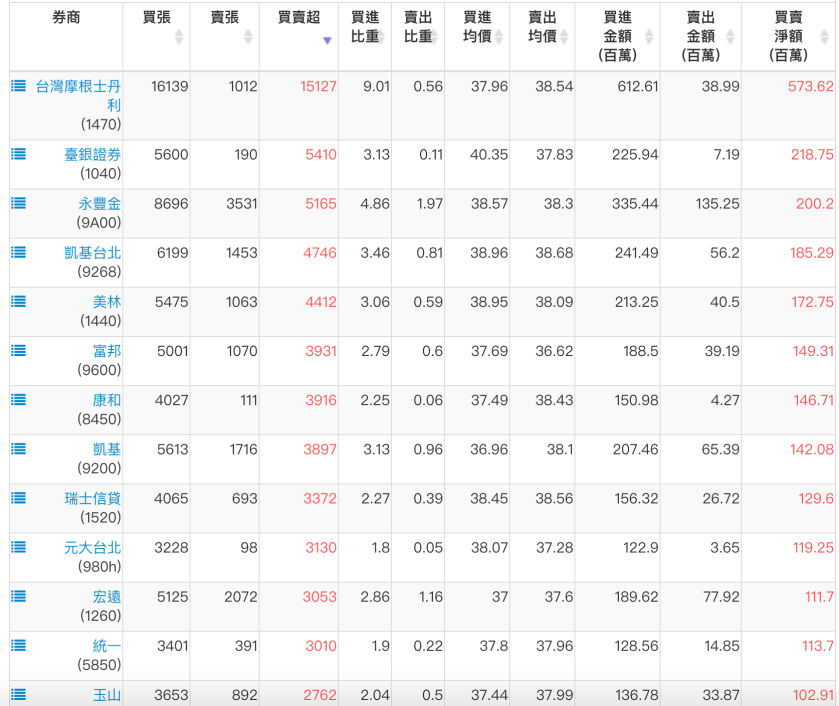The width and height of the screenshot is (839, 706).
Task: Click the detail icon next to 玉山
Action: tap(17, 694)
